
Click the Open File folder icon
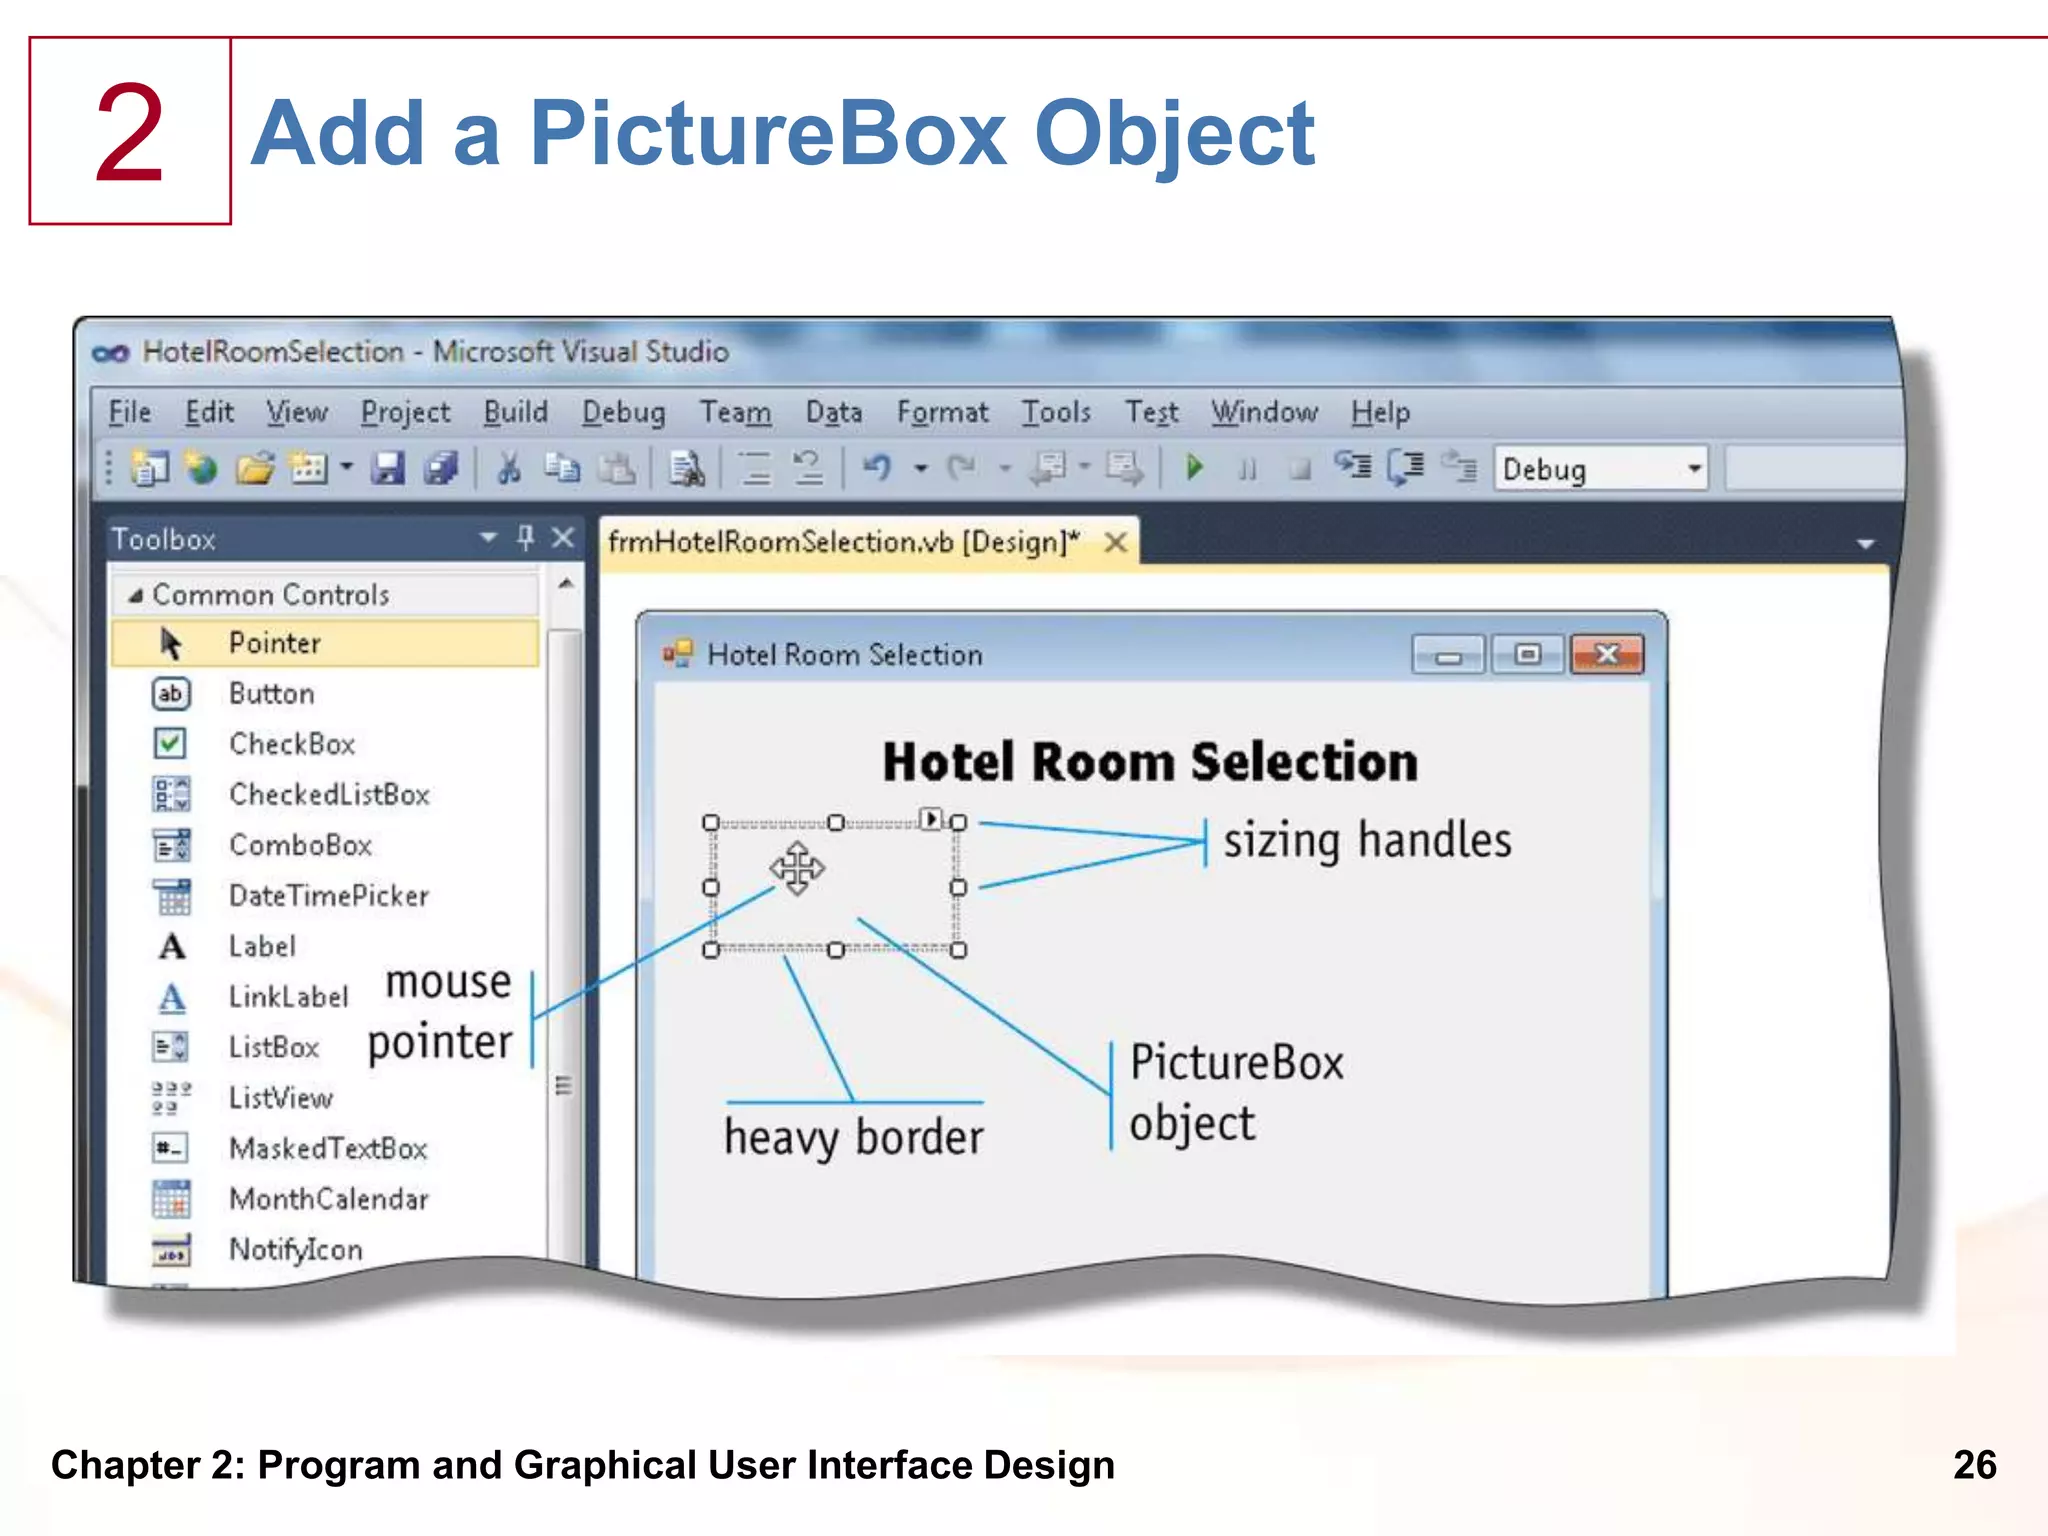[x=254, y=467]
